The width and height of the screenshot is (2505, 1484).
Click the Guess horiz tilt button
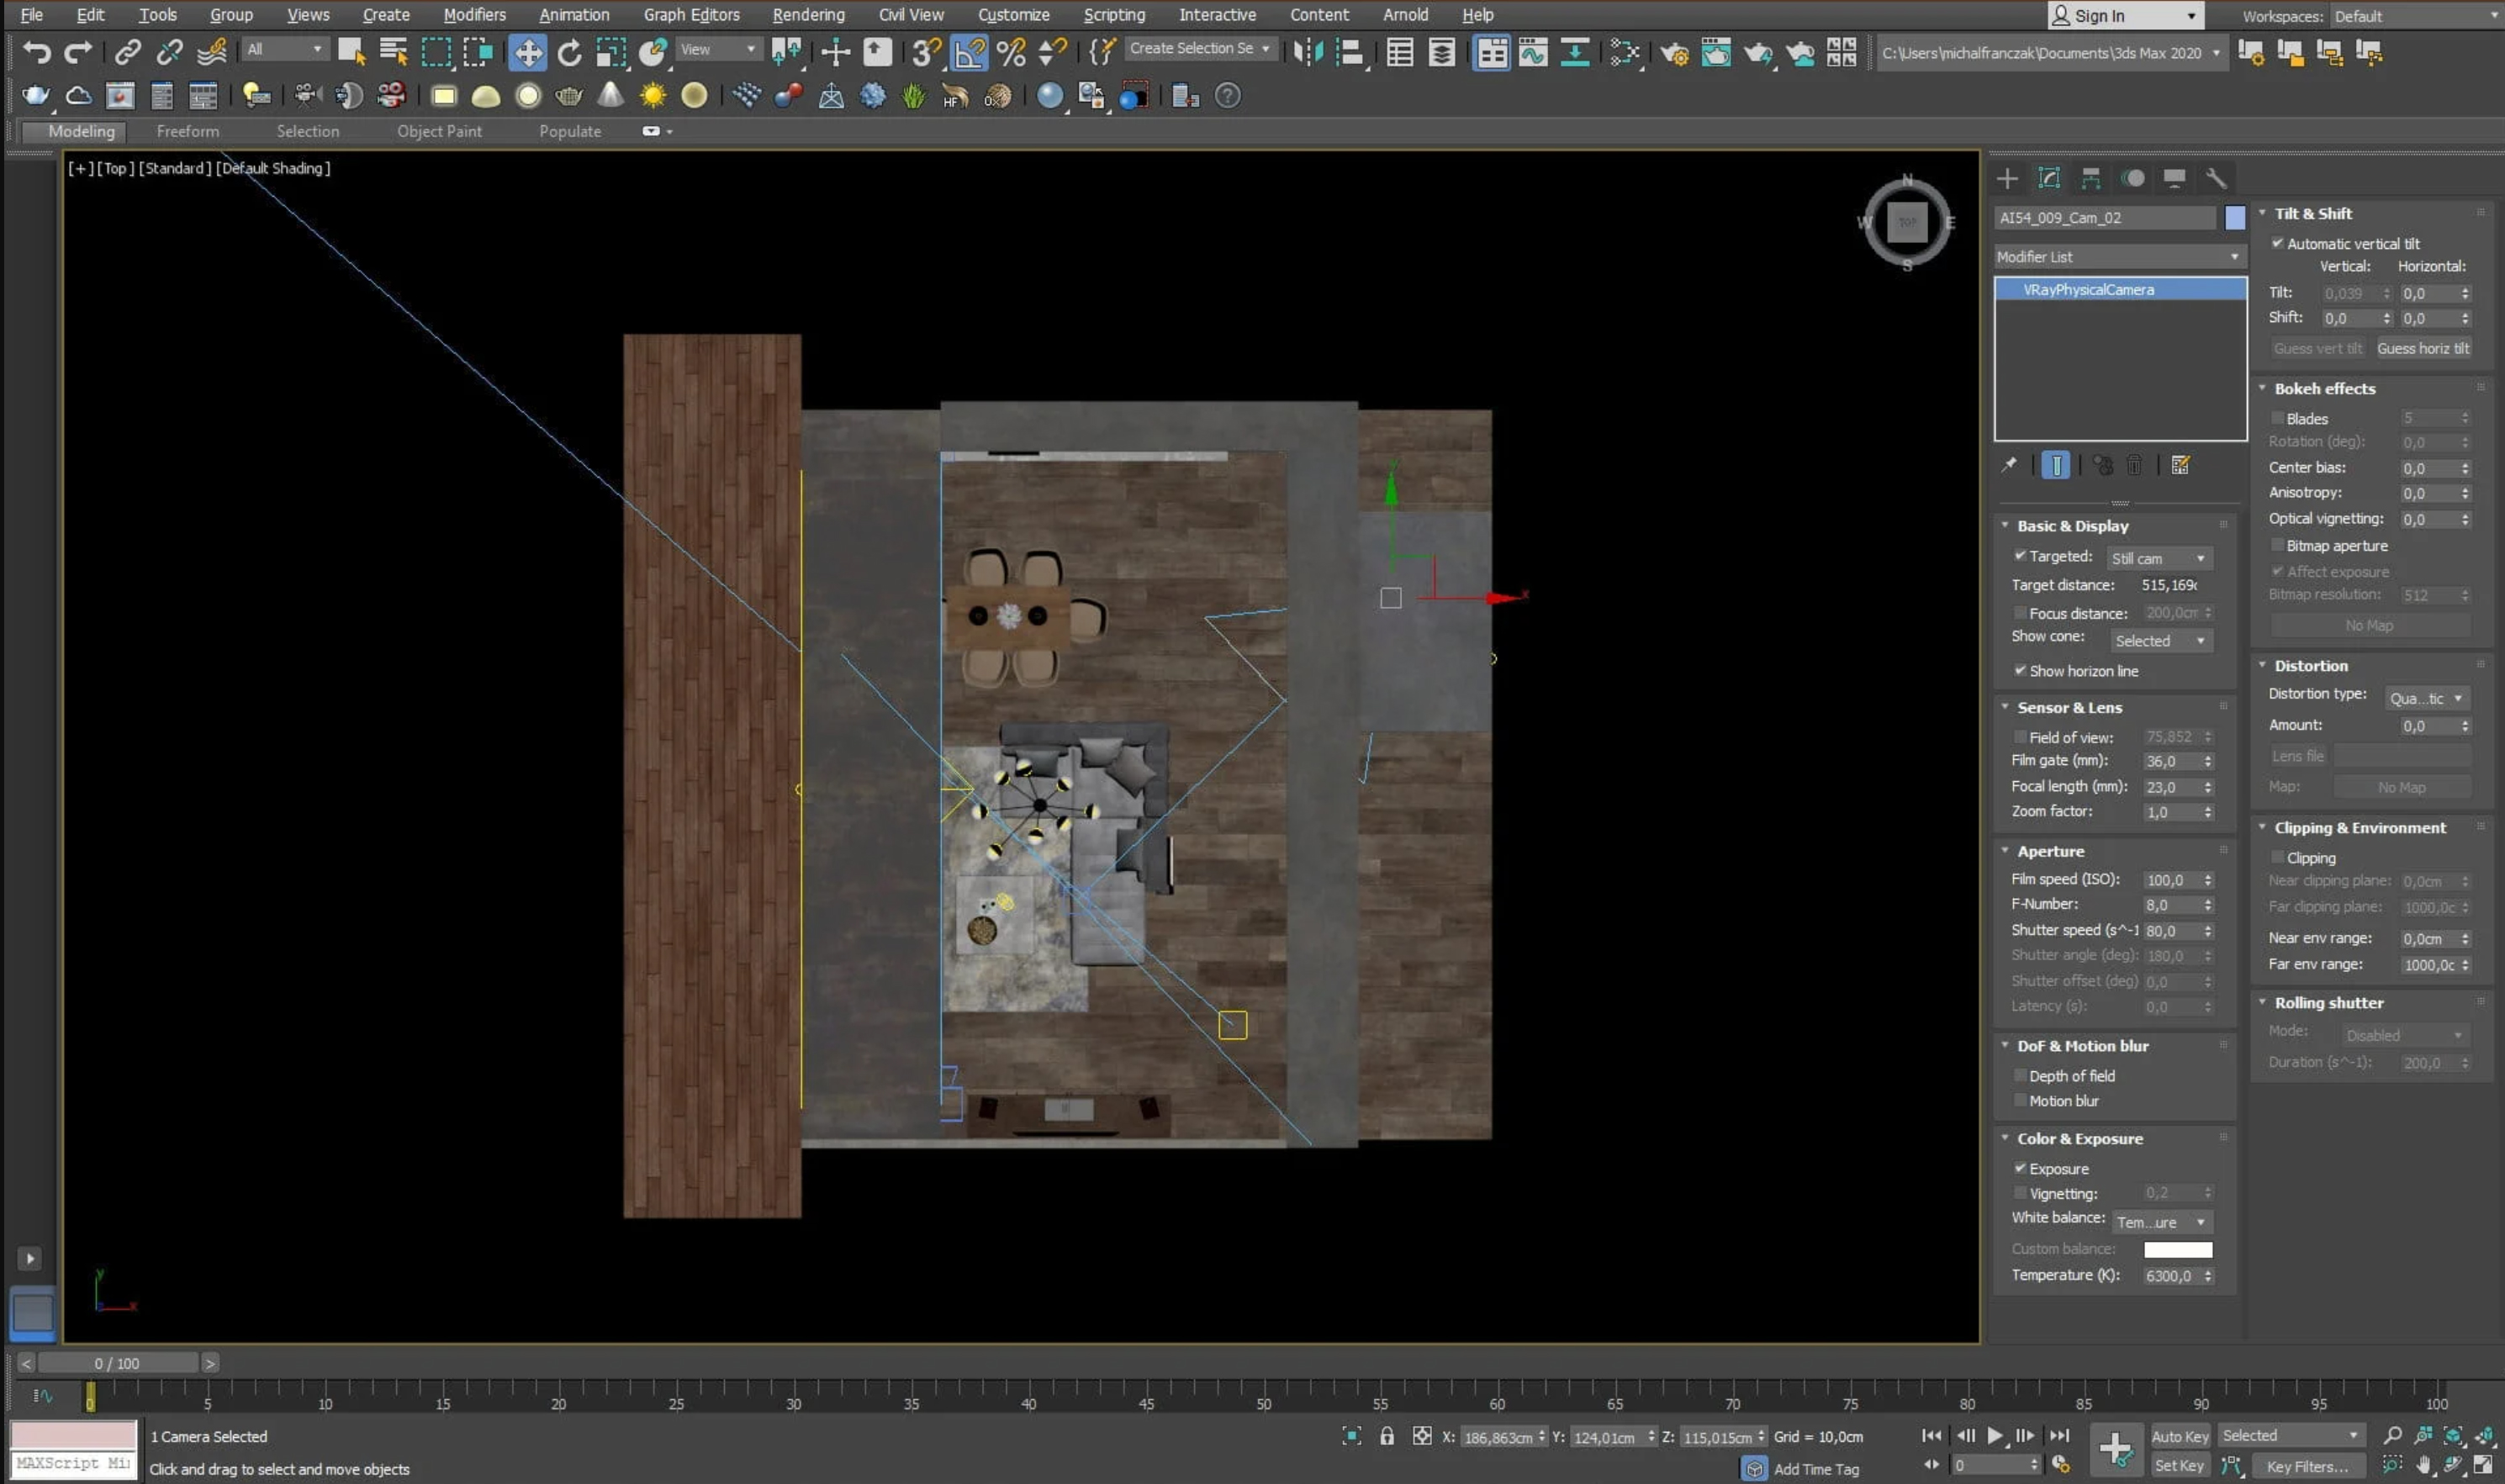click(x=2422, y=348)
